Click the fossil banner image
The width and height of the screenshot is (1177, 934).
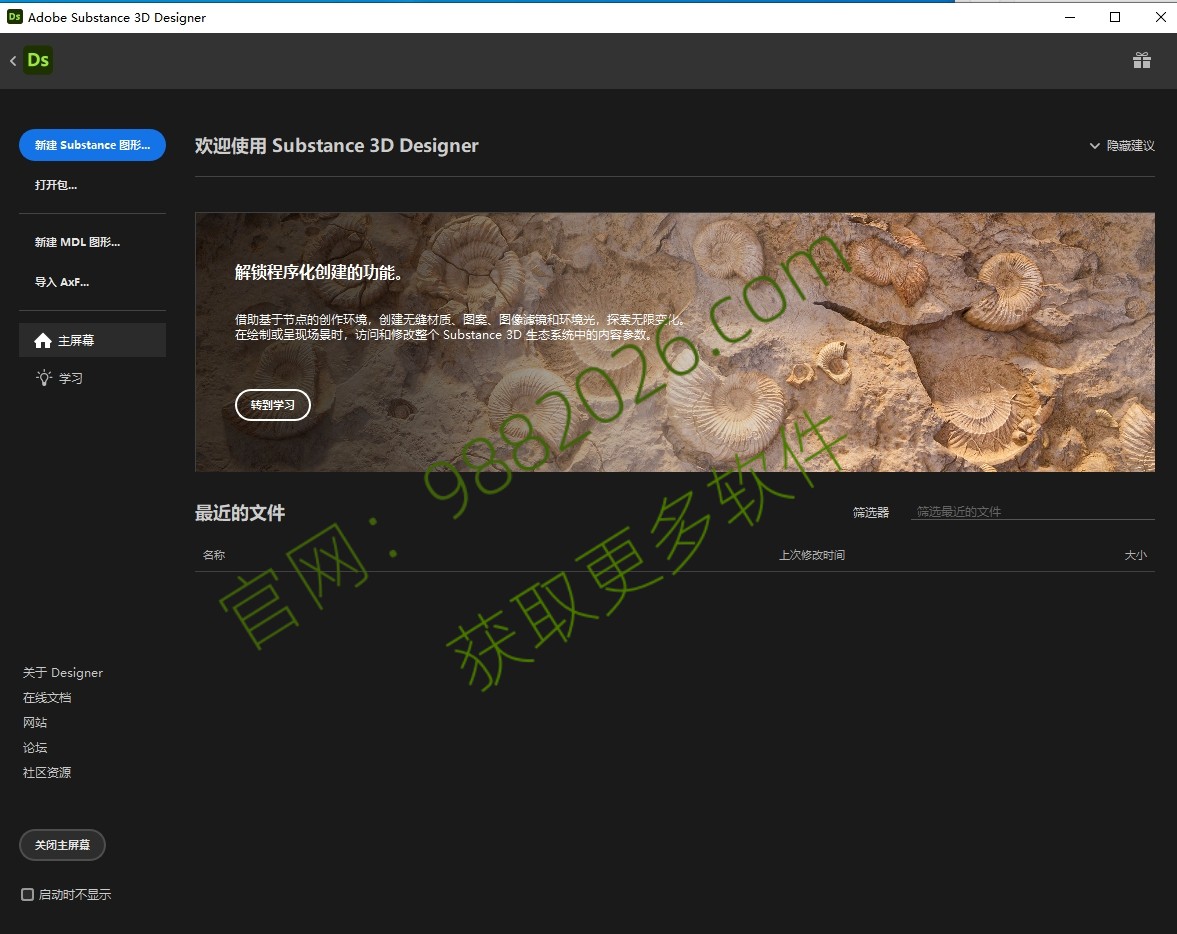tap(675, 342)
